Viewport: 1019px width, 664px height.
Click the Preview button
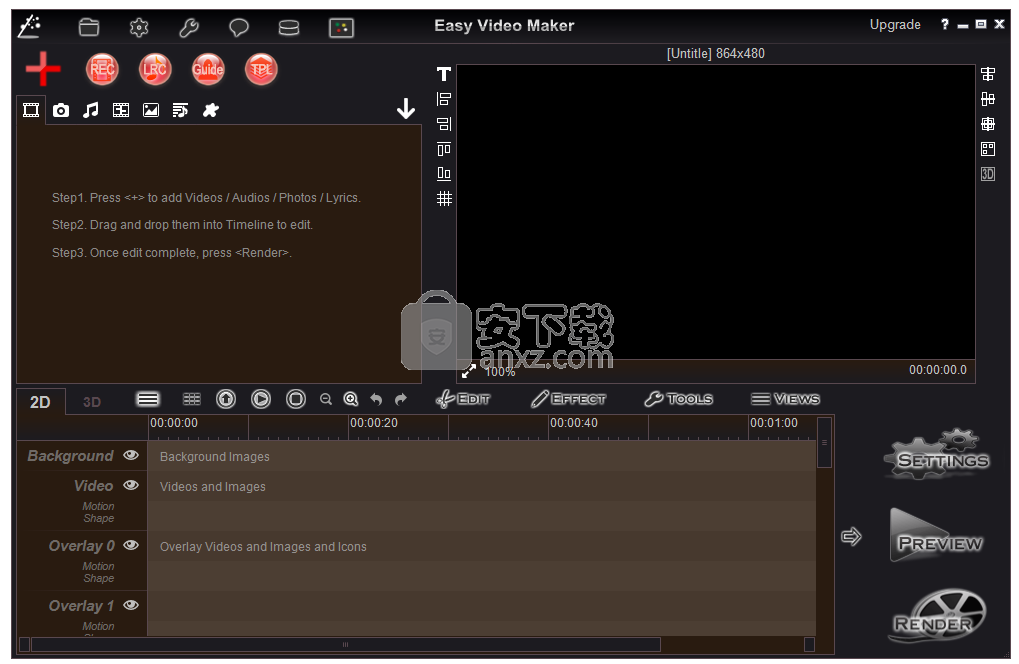pyautogui.click(x=936, y=536)
